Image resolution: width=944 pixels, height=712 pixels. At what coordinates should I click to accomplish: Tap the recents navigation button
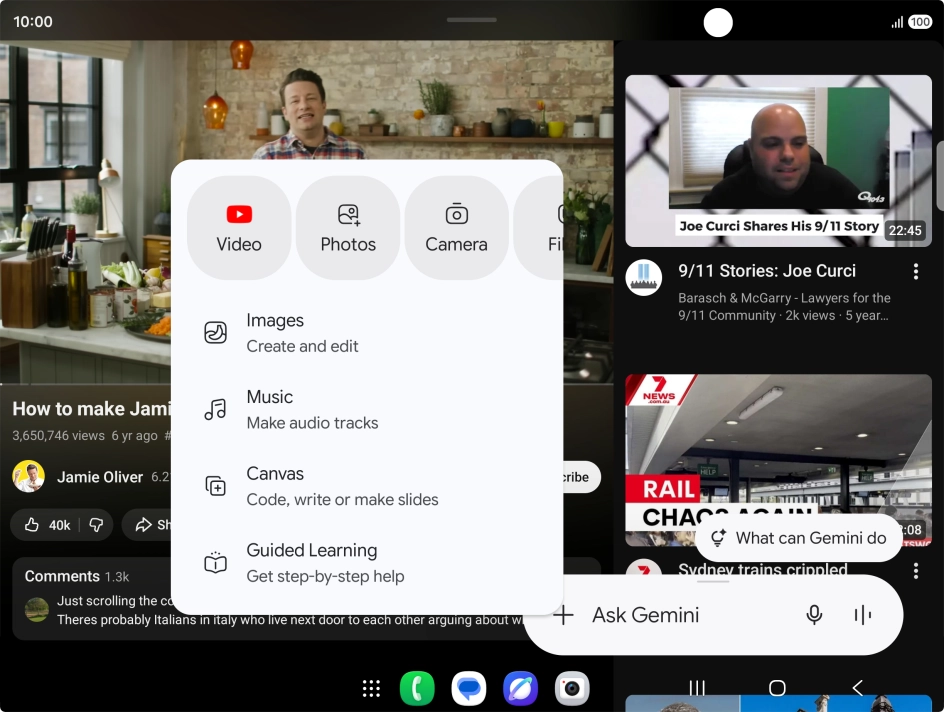697,687
